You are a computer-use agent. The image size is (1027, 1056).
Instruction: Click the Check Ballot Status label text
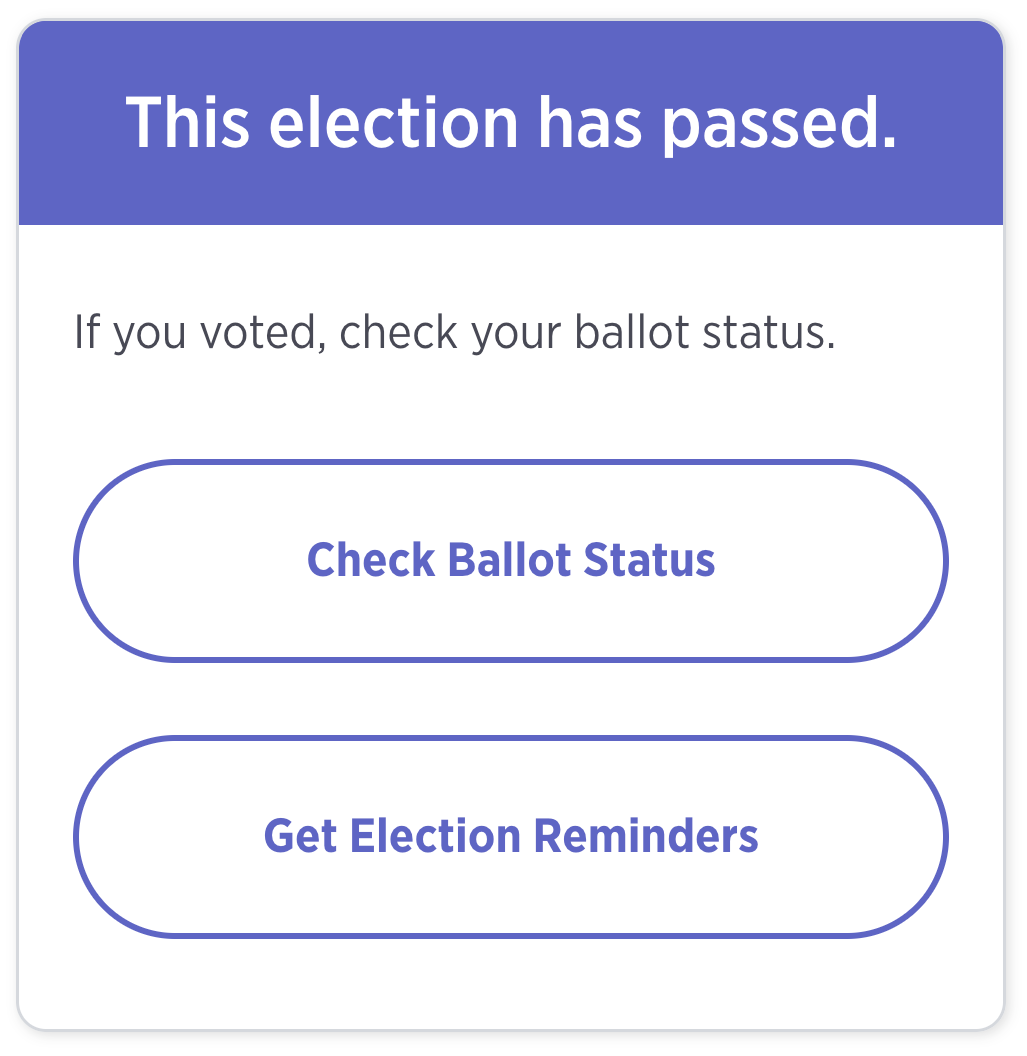coord(512,560)
